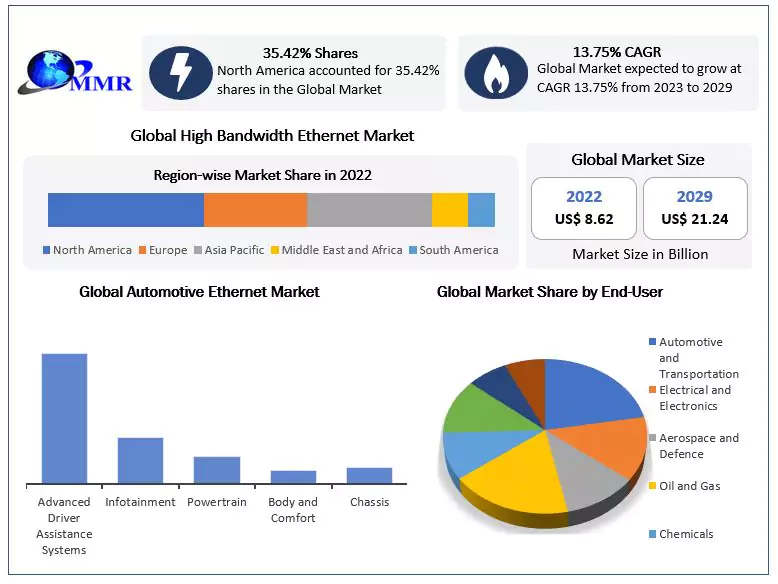The image size is (778, 584).
Task: Click the Chassis bar in chart
Action: 369,475
